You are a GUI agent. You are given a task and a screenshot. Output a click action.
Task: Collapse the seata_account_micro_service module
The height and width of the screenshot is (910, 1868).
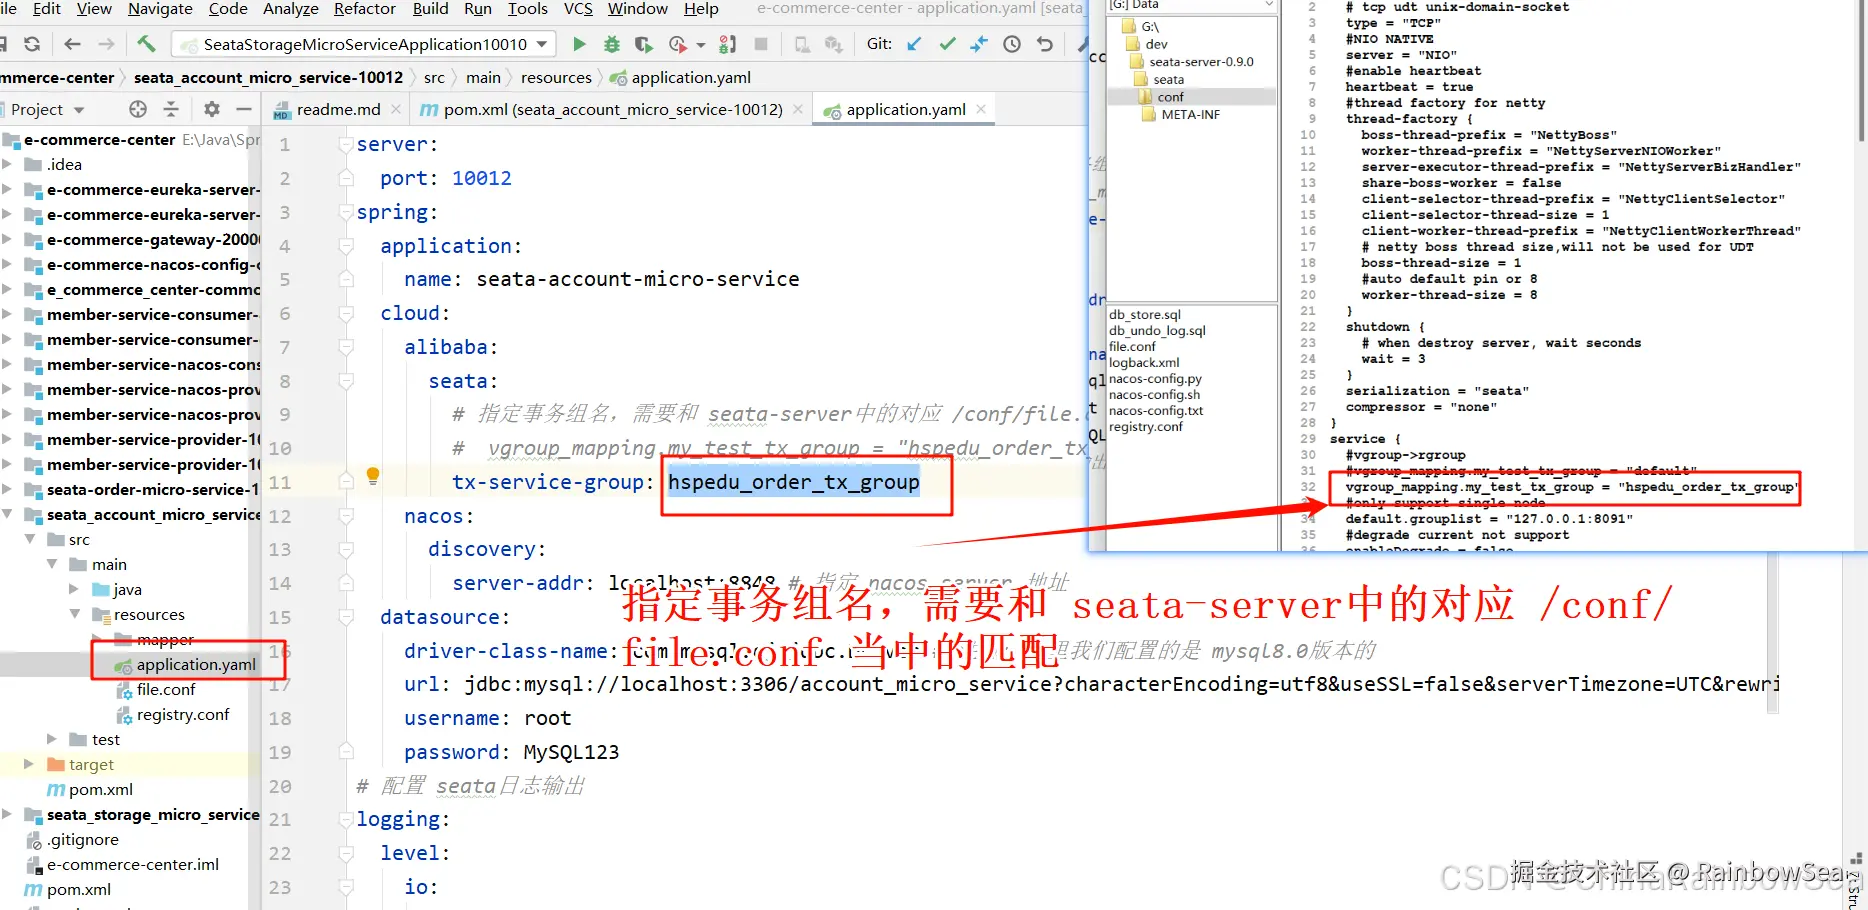click(x=8, y=514)
